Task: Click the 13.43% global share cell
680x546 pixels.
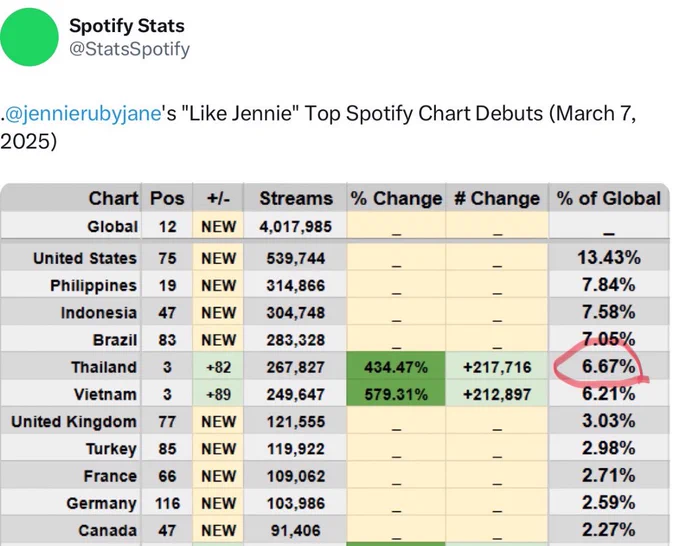Action: coord(608,258)
